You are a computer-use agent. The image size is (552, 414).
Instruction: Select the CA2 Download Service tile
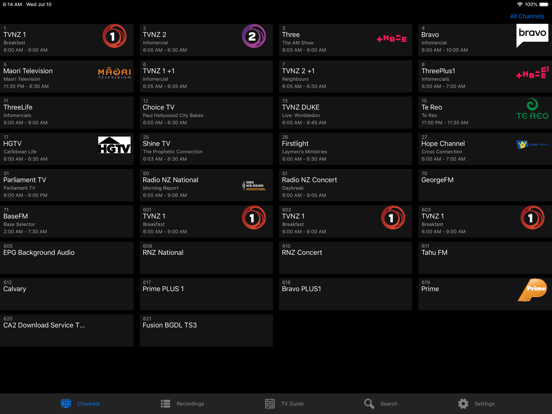tap(67, 330)
